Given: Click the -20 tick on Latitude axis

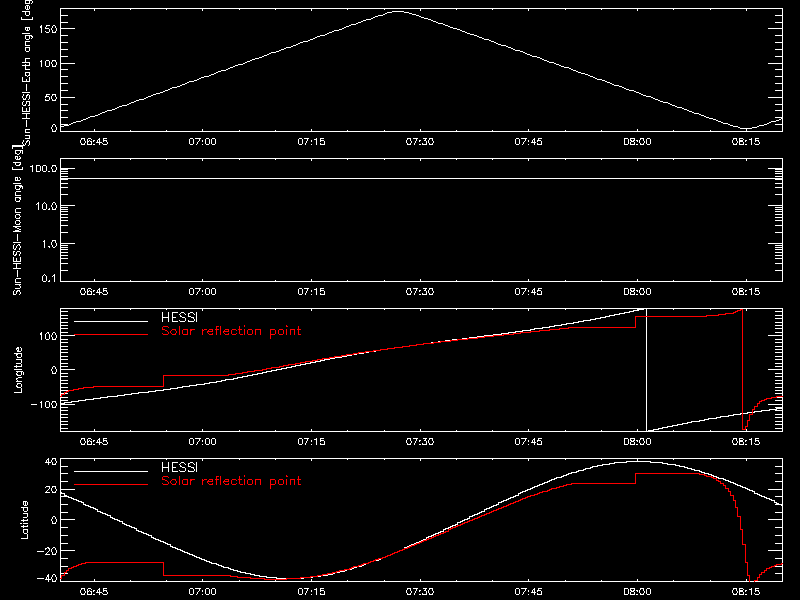Looking at the screenshot, I should (x=47, y=551).
